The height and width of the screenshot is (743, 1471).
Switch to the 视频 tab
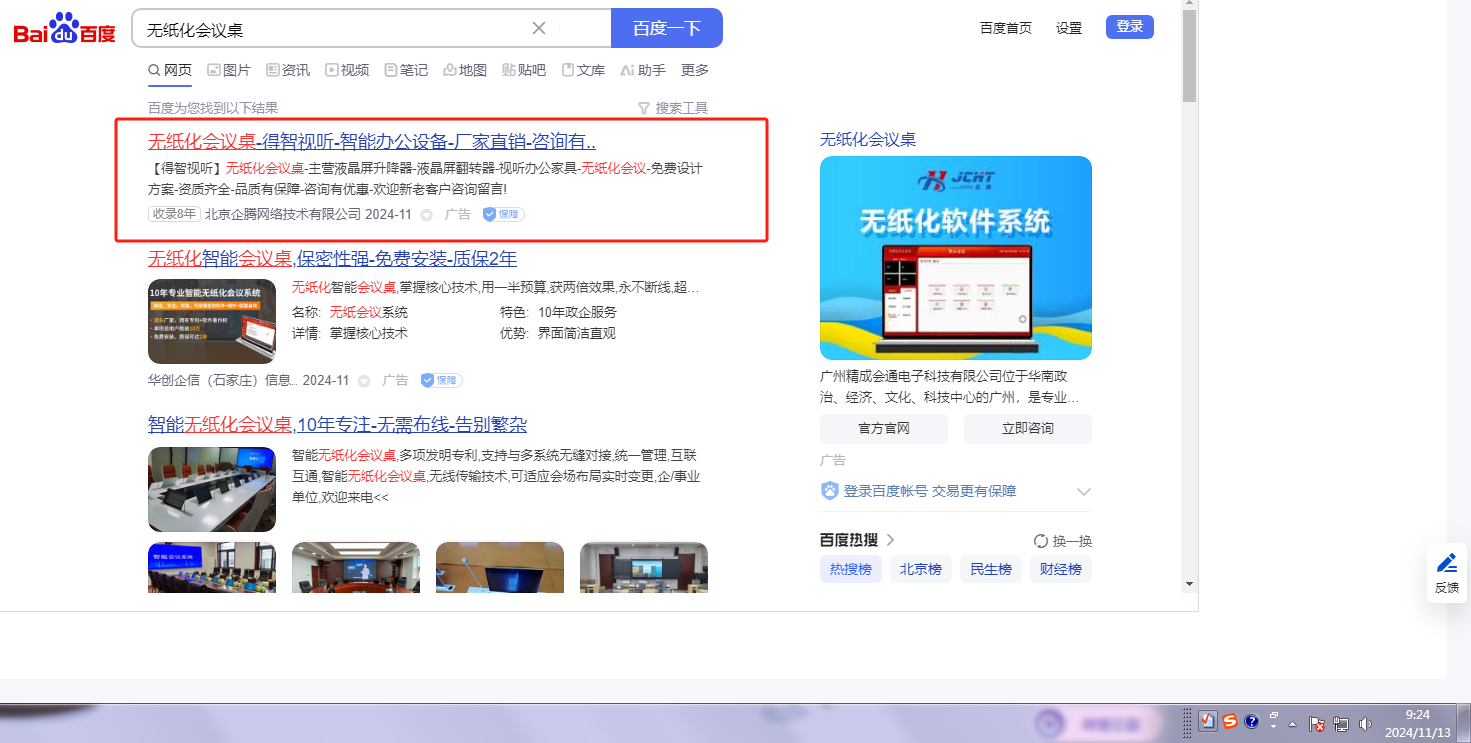(347, 70)
